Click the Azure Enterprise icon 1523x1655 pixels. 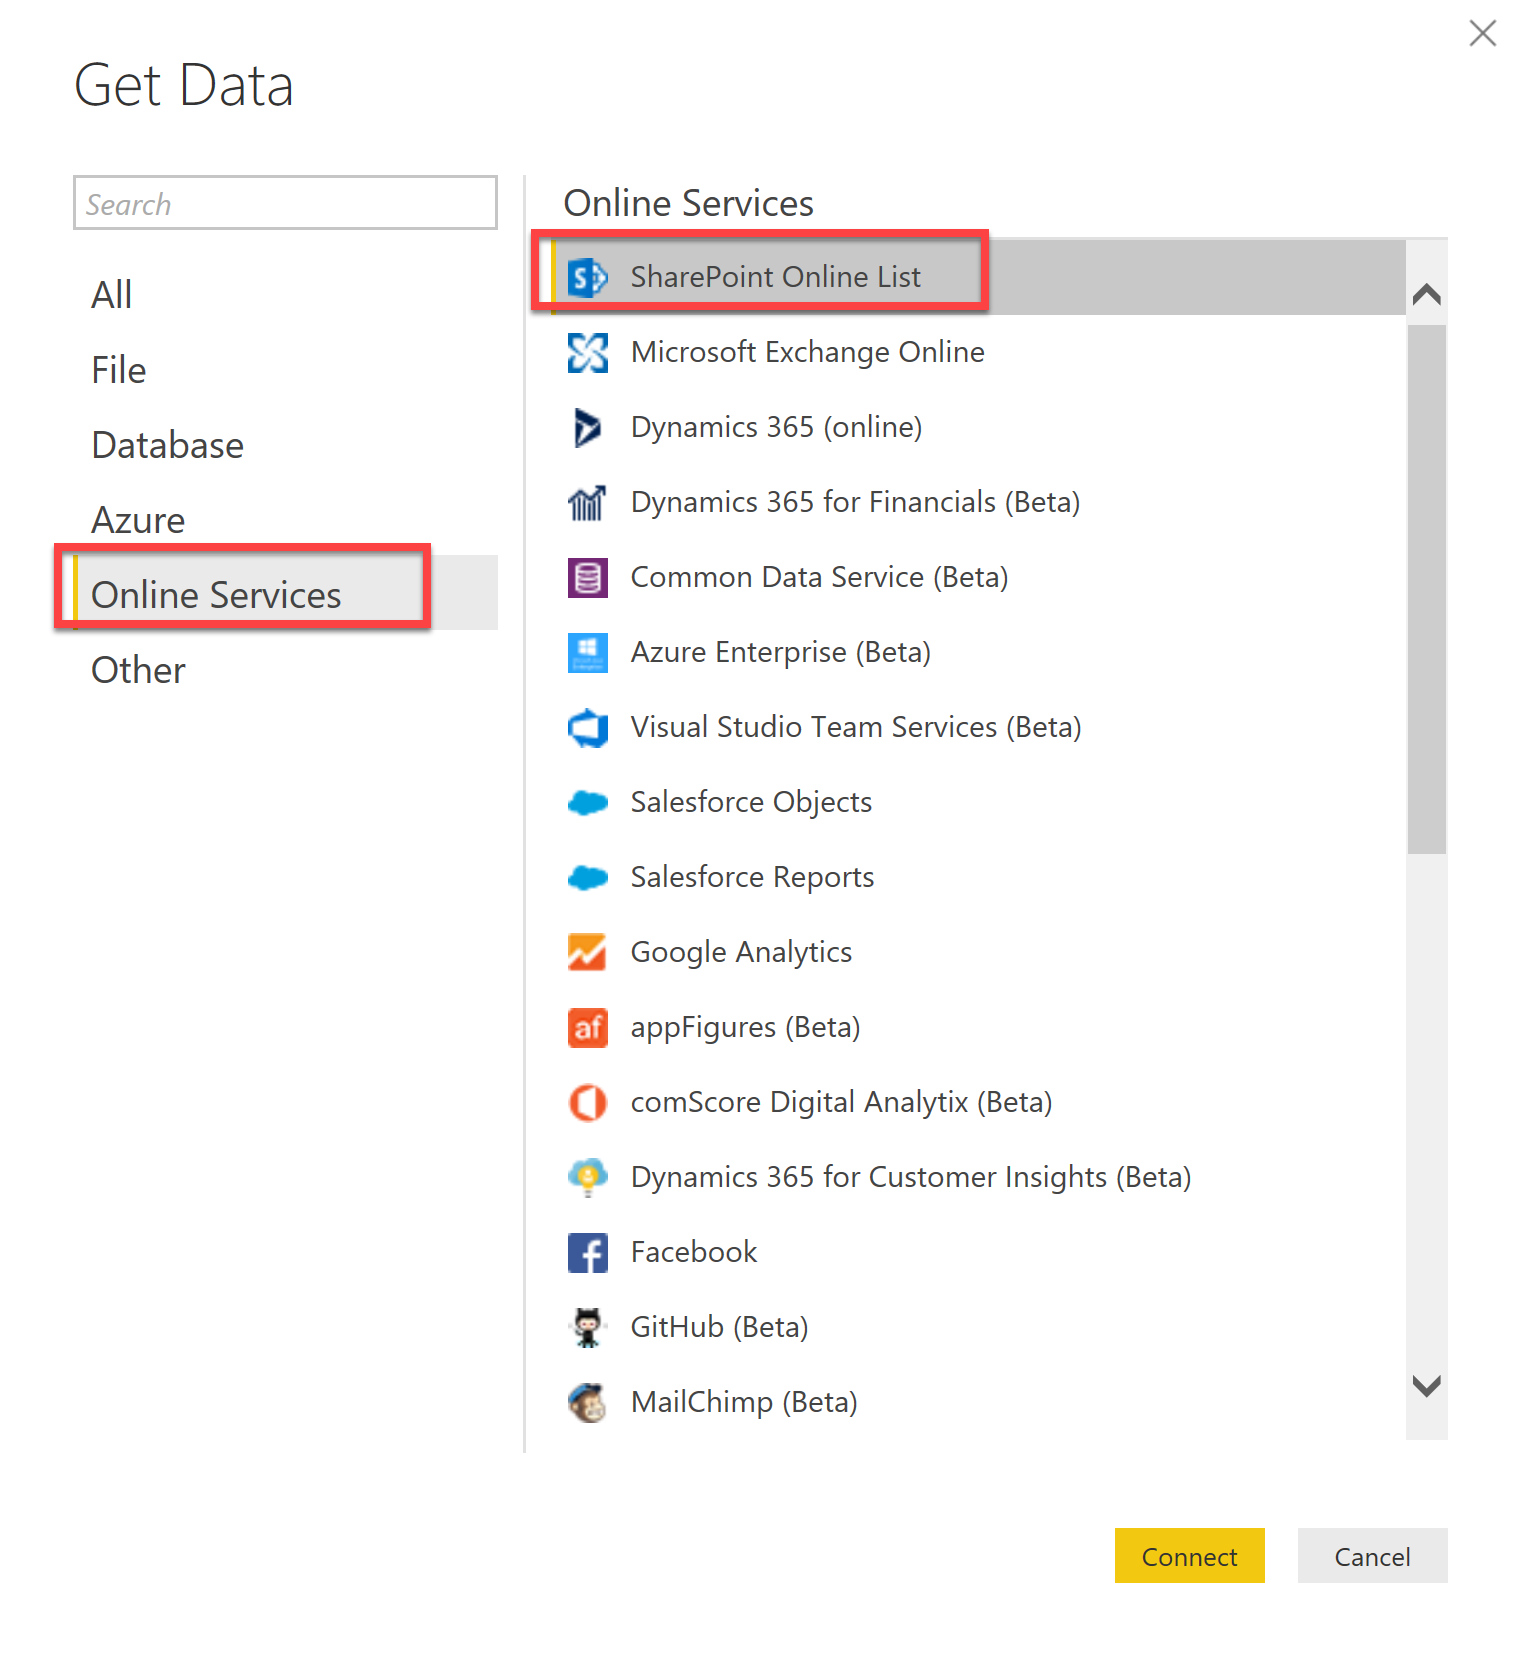coord(587,652)
